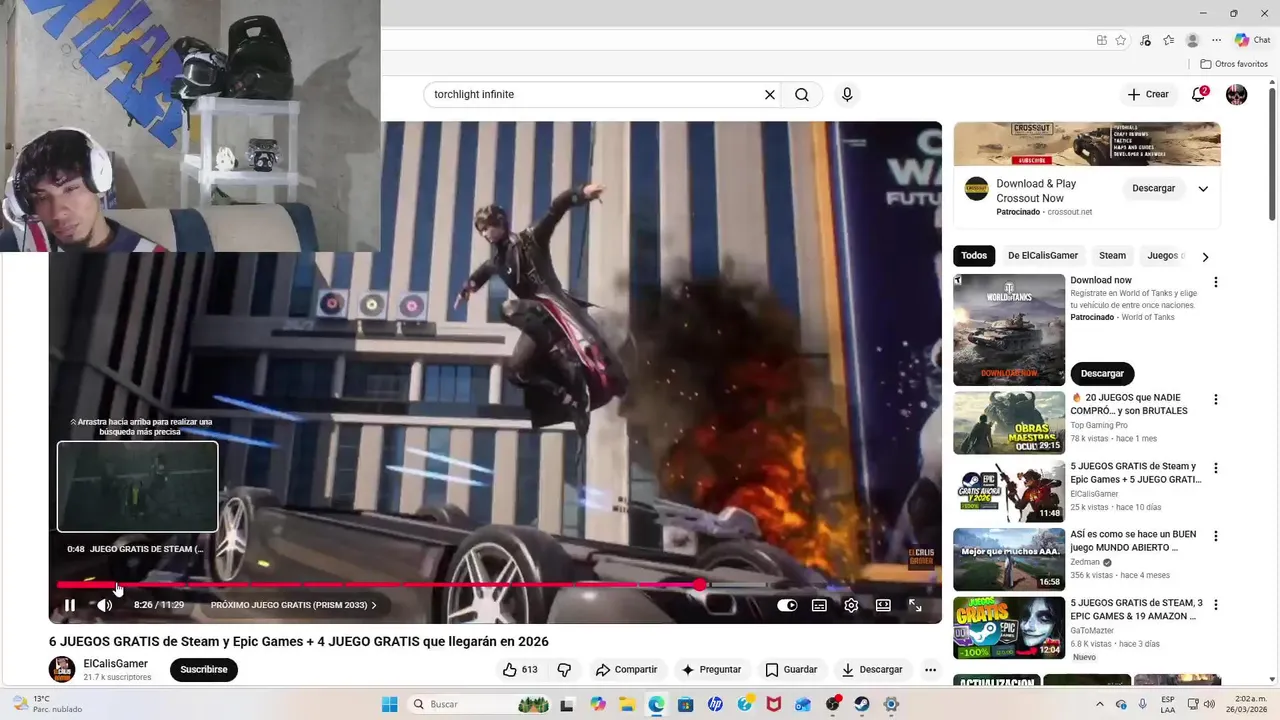Open YouTube notifications bell
The width and height of the screenshot is (1280, 720).
point(1198,94)
